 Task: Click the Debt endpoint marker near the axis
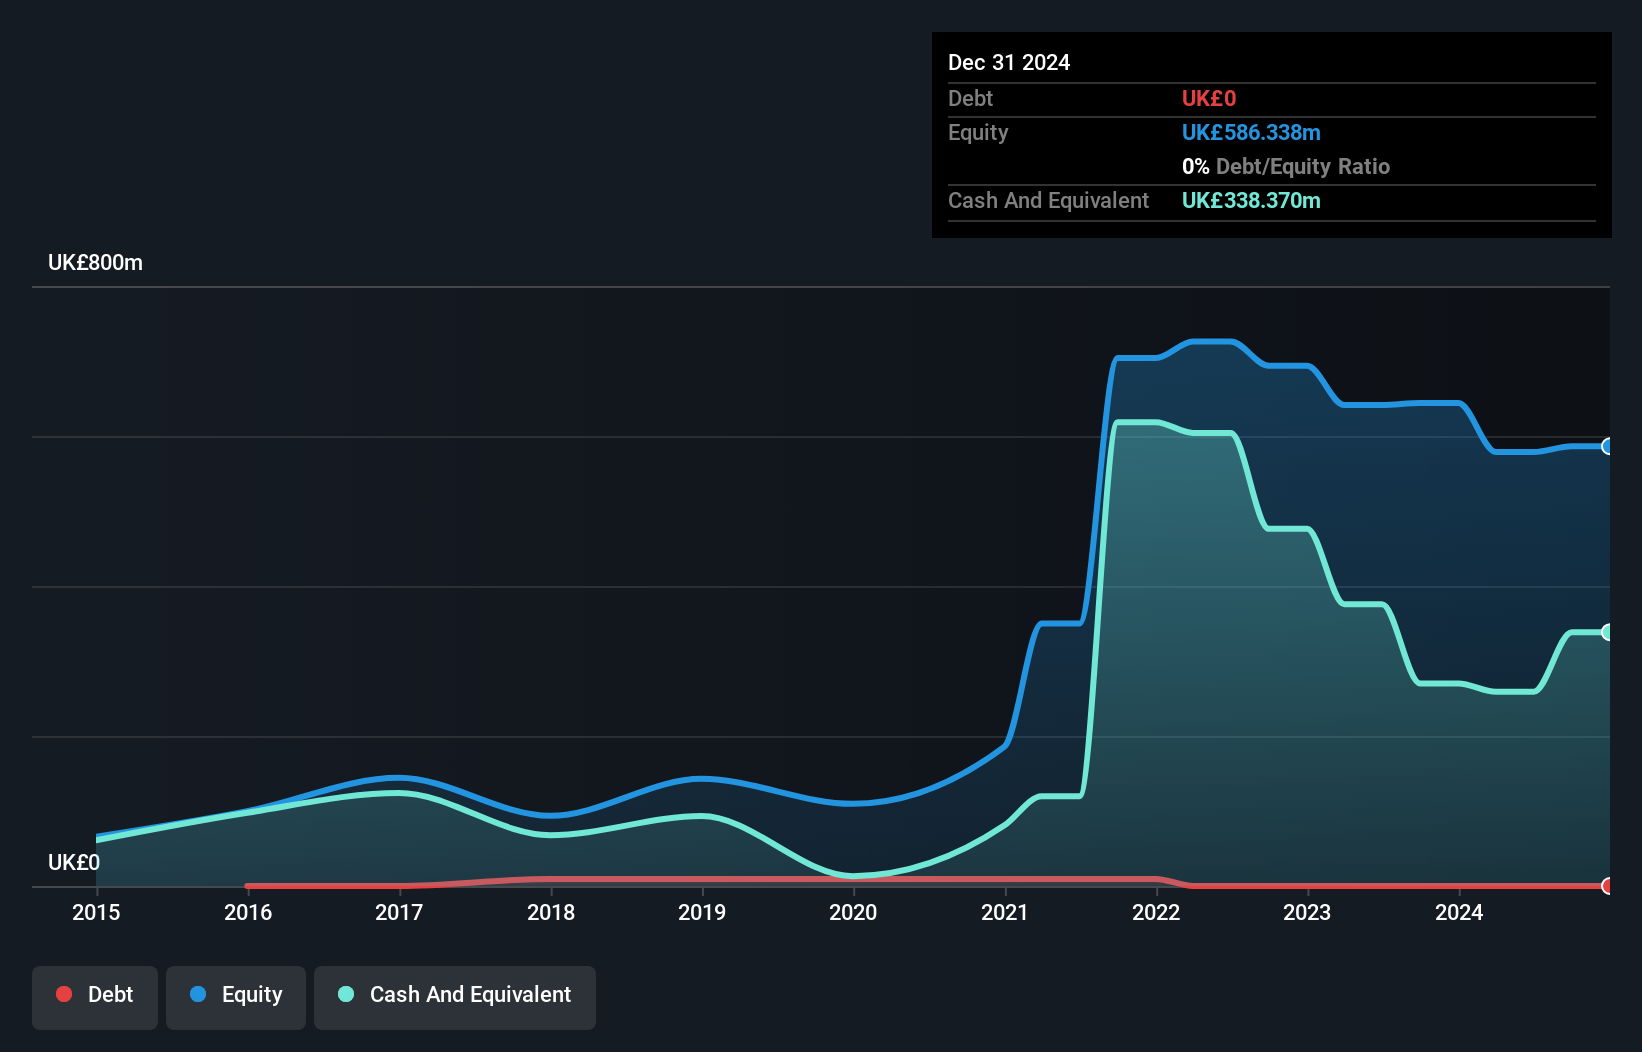[1606, 886]
